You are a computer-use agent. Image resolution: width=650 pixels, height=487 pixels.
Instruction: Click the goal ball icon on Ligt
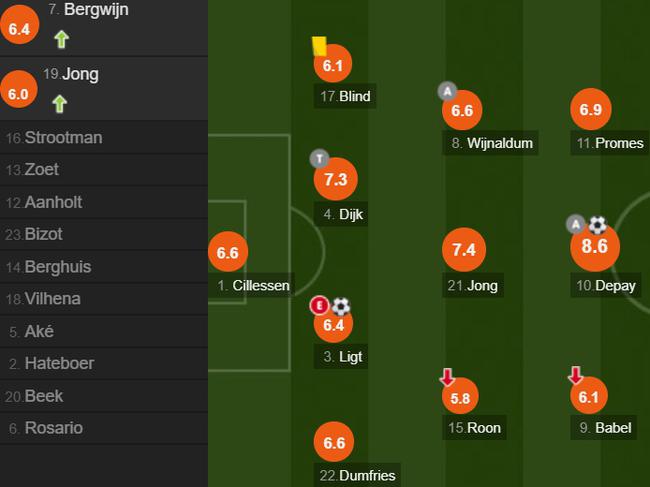341,307
